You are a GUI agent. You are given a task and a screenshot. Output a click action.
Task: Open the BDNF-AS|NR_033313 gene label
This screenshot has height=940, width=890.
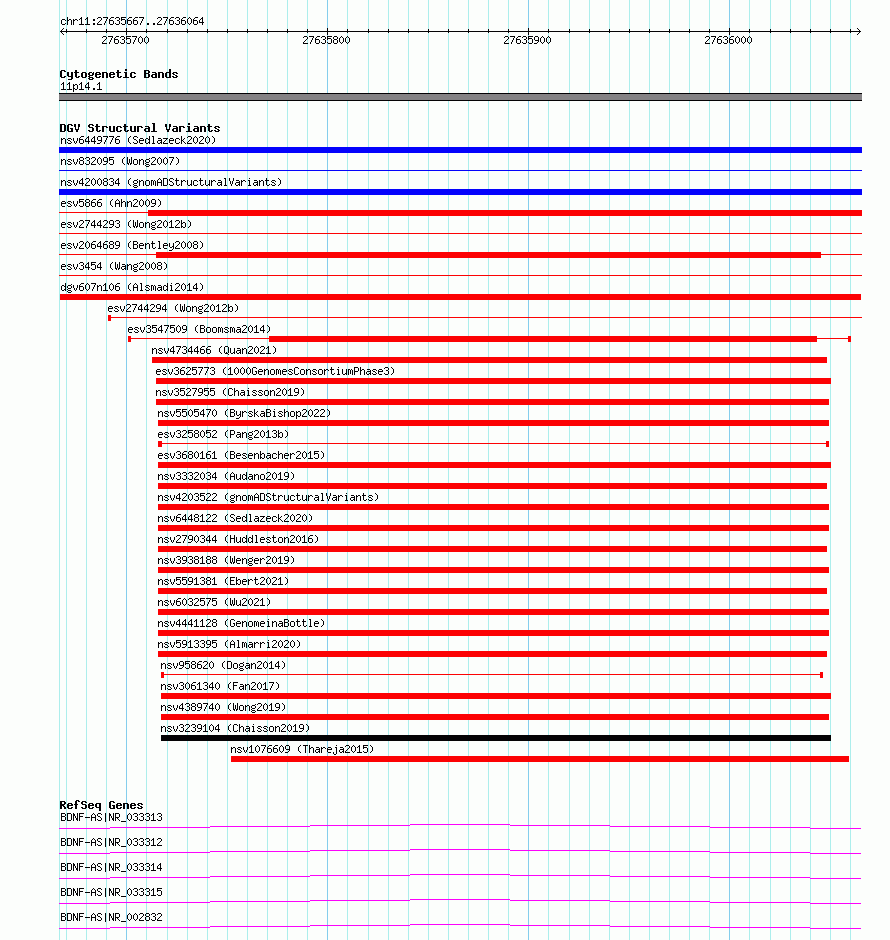pos(111,817)
